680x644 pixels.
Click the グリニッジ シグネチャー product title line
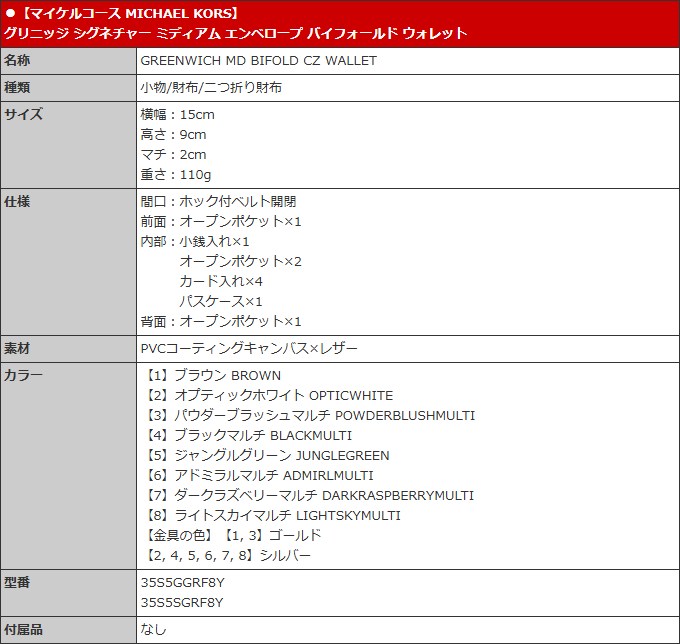pyautogui.click(x=236, y=33)
